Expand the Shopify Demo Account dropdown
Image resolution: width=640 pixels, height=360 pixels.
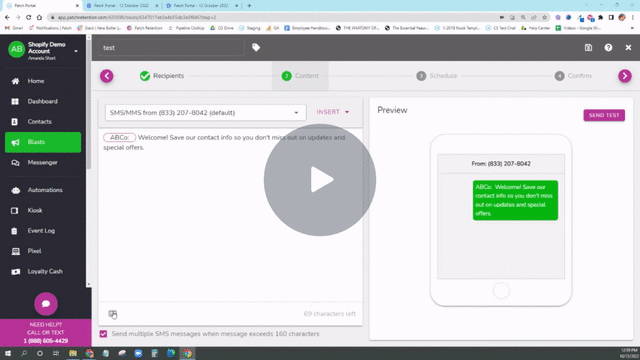click(x=76, y=51)
